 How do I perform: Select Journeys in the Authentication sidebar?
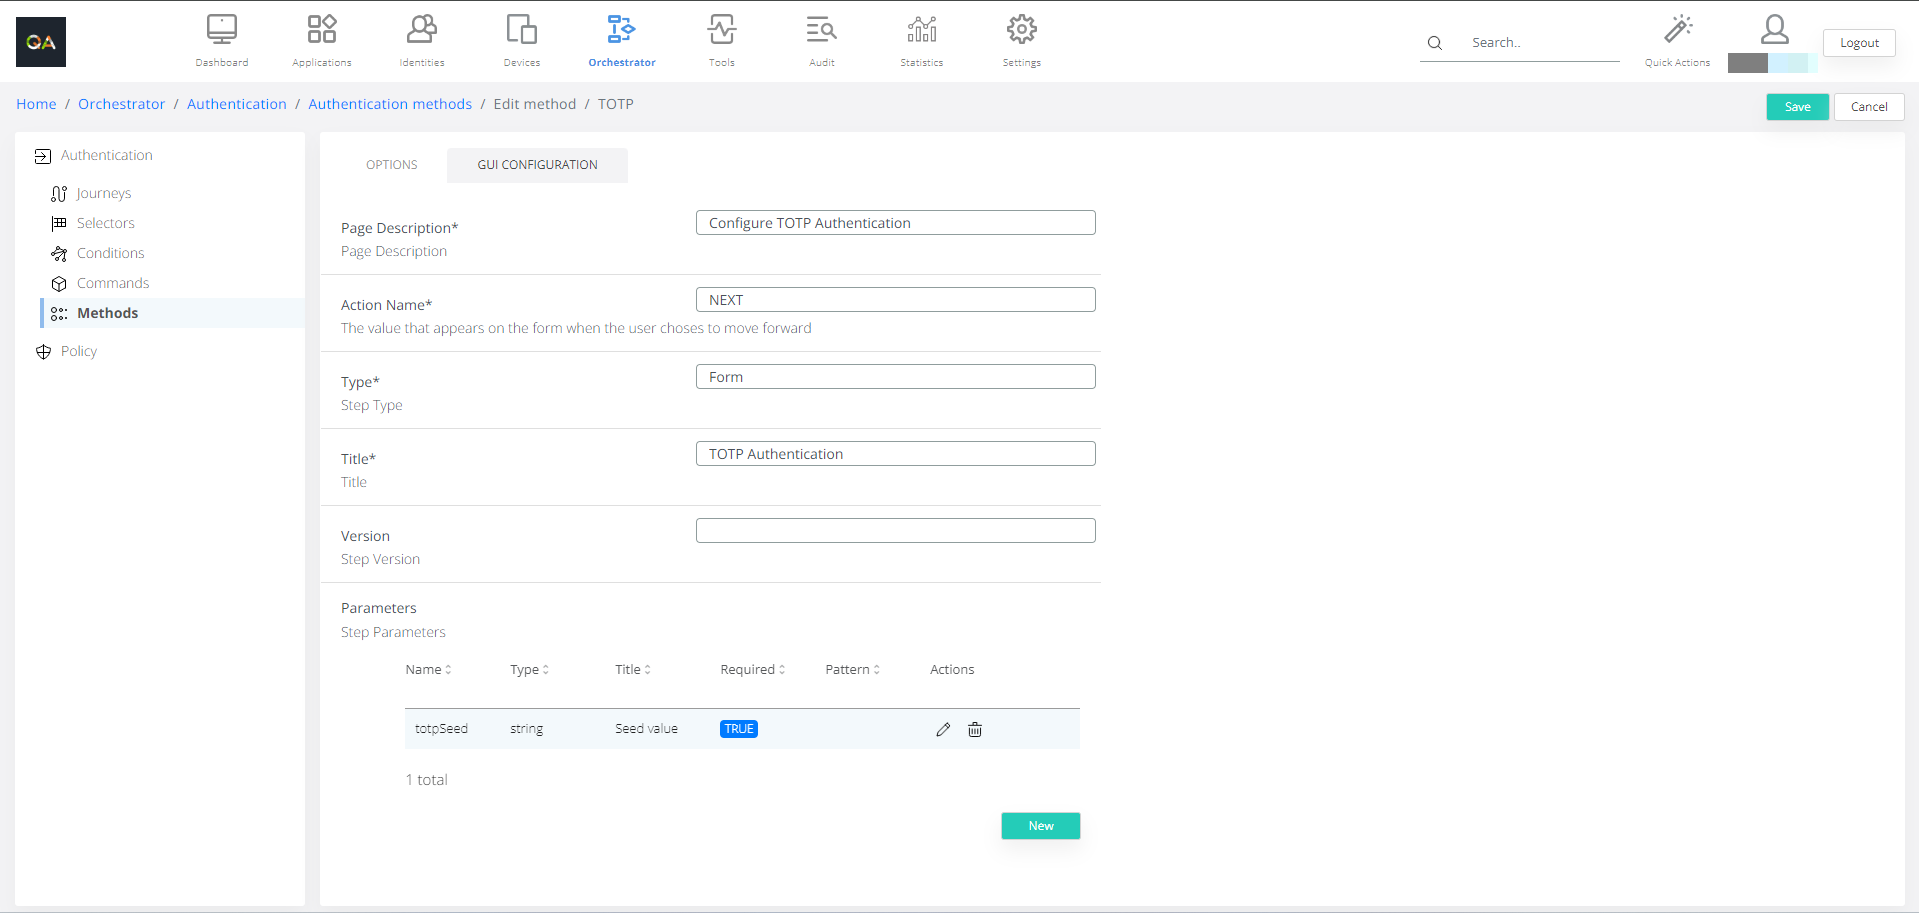103,193
